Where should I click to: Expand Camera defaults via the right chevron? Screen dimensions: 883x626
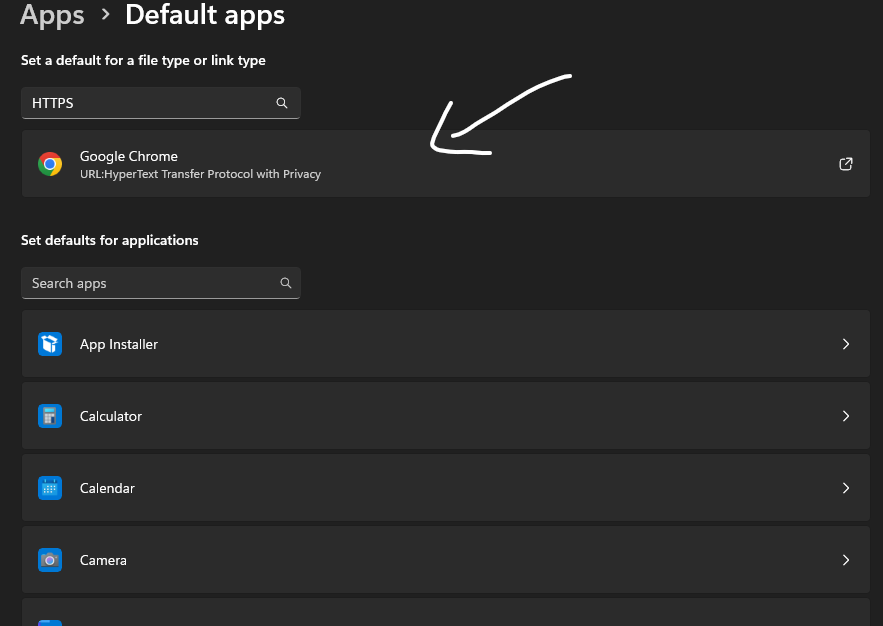845,560
